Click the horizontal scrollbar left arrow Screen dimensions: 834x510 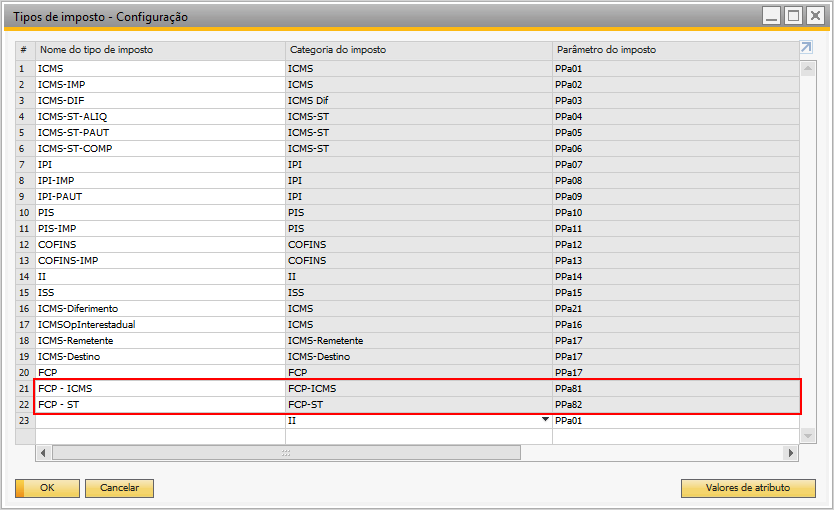[43, 453]
